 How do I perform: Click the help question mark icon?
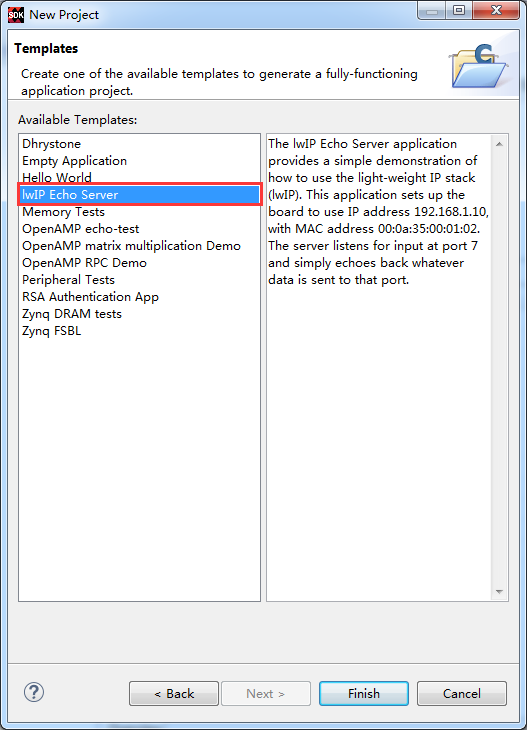pyautogui.click(x=34, y=692)
